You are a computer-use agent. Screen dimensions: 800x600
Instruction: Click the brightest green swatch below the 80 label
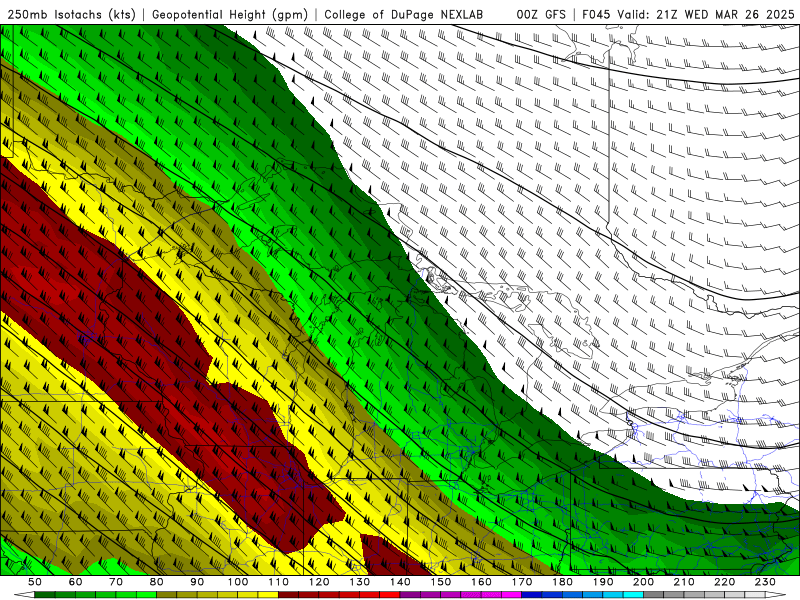coord(146,595)
